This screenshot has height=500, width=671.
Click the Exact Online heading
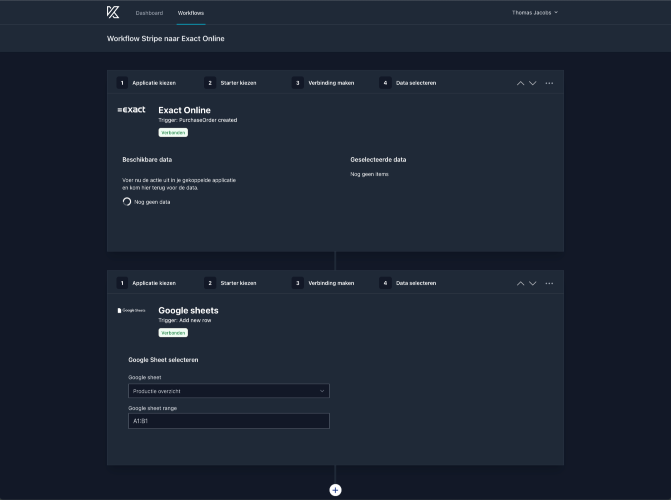[x=184, y=110]
